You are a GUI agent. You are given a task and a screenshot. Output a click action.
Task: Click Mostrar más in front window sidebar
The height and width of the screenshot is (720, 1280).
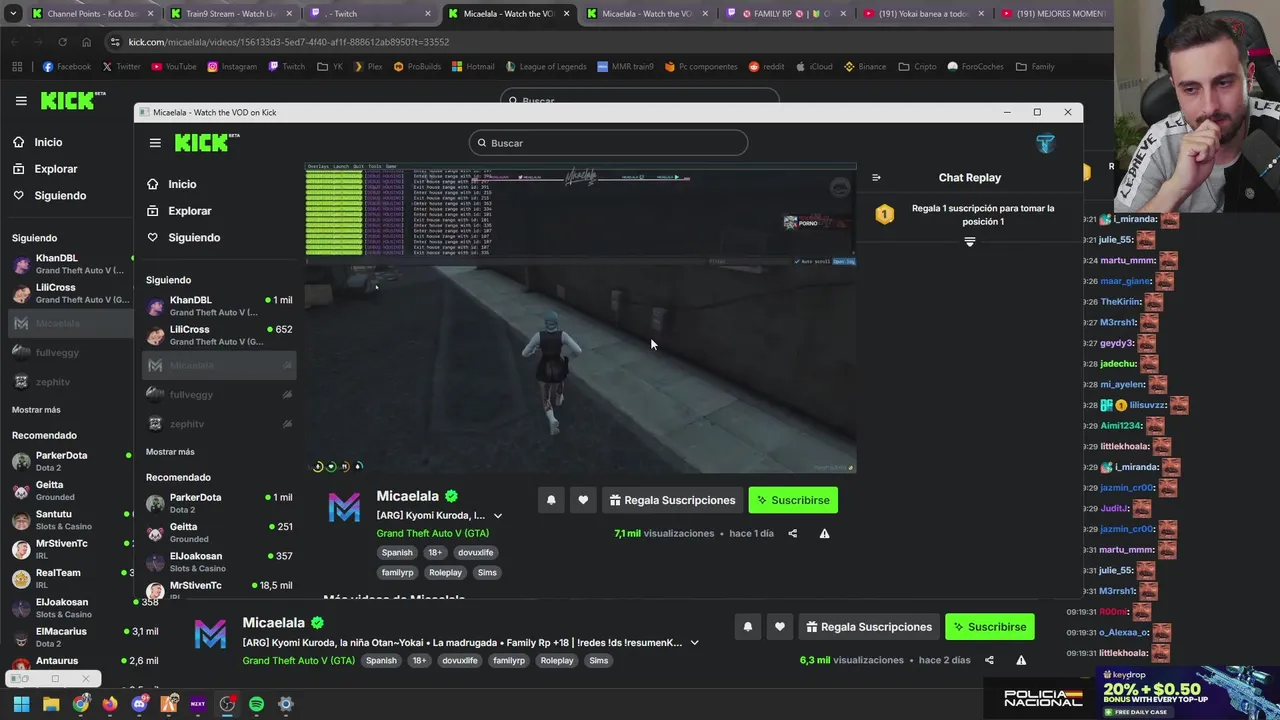tap(170, 452)
